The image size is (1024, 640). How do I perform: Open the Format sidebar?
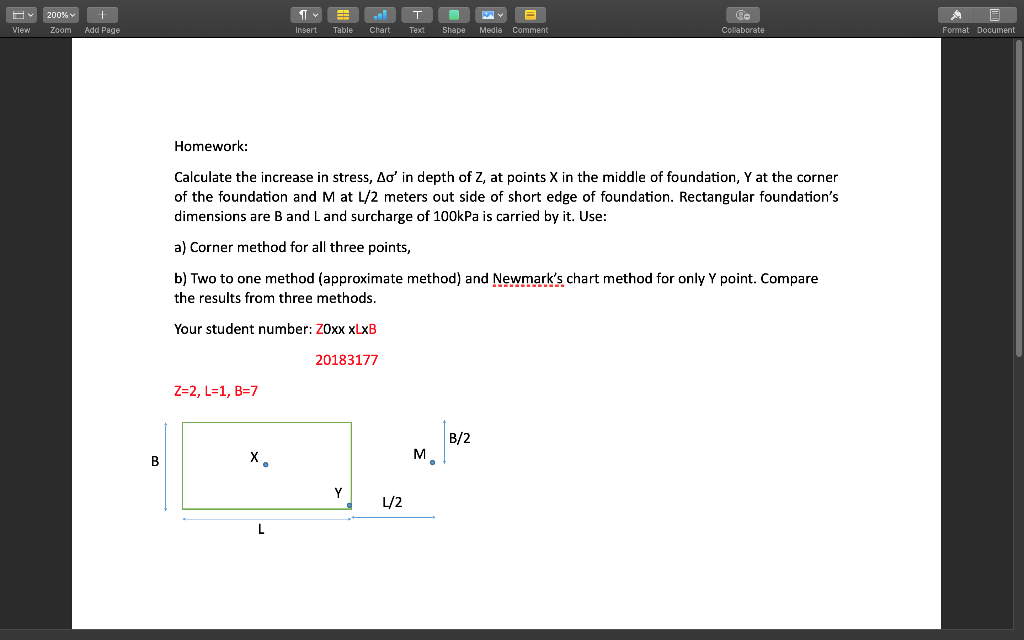coord(955,14)
